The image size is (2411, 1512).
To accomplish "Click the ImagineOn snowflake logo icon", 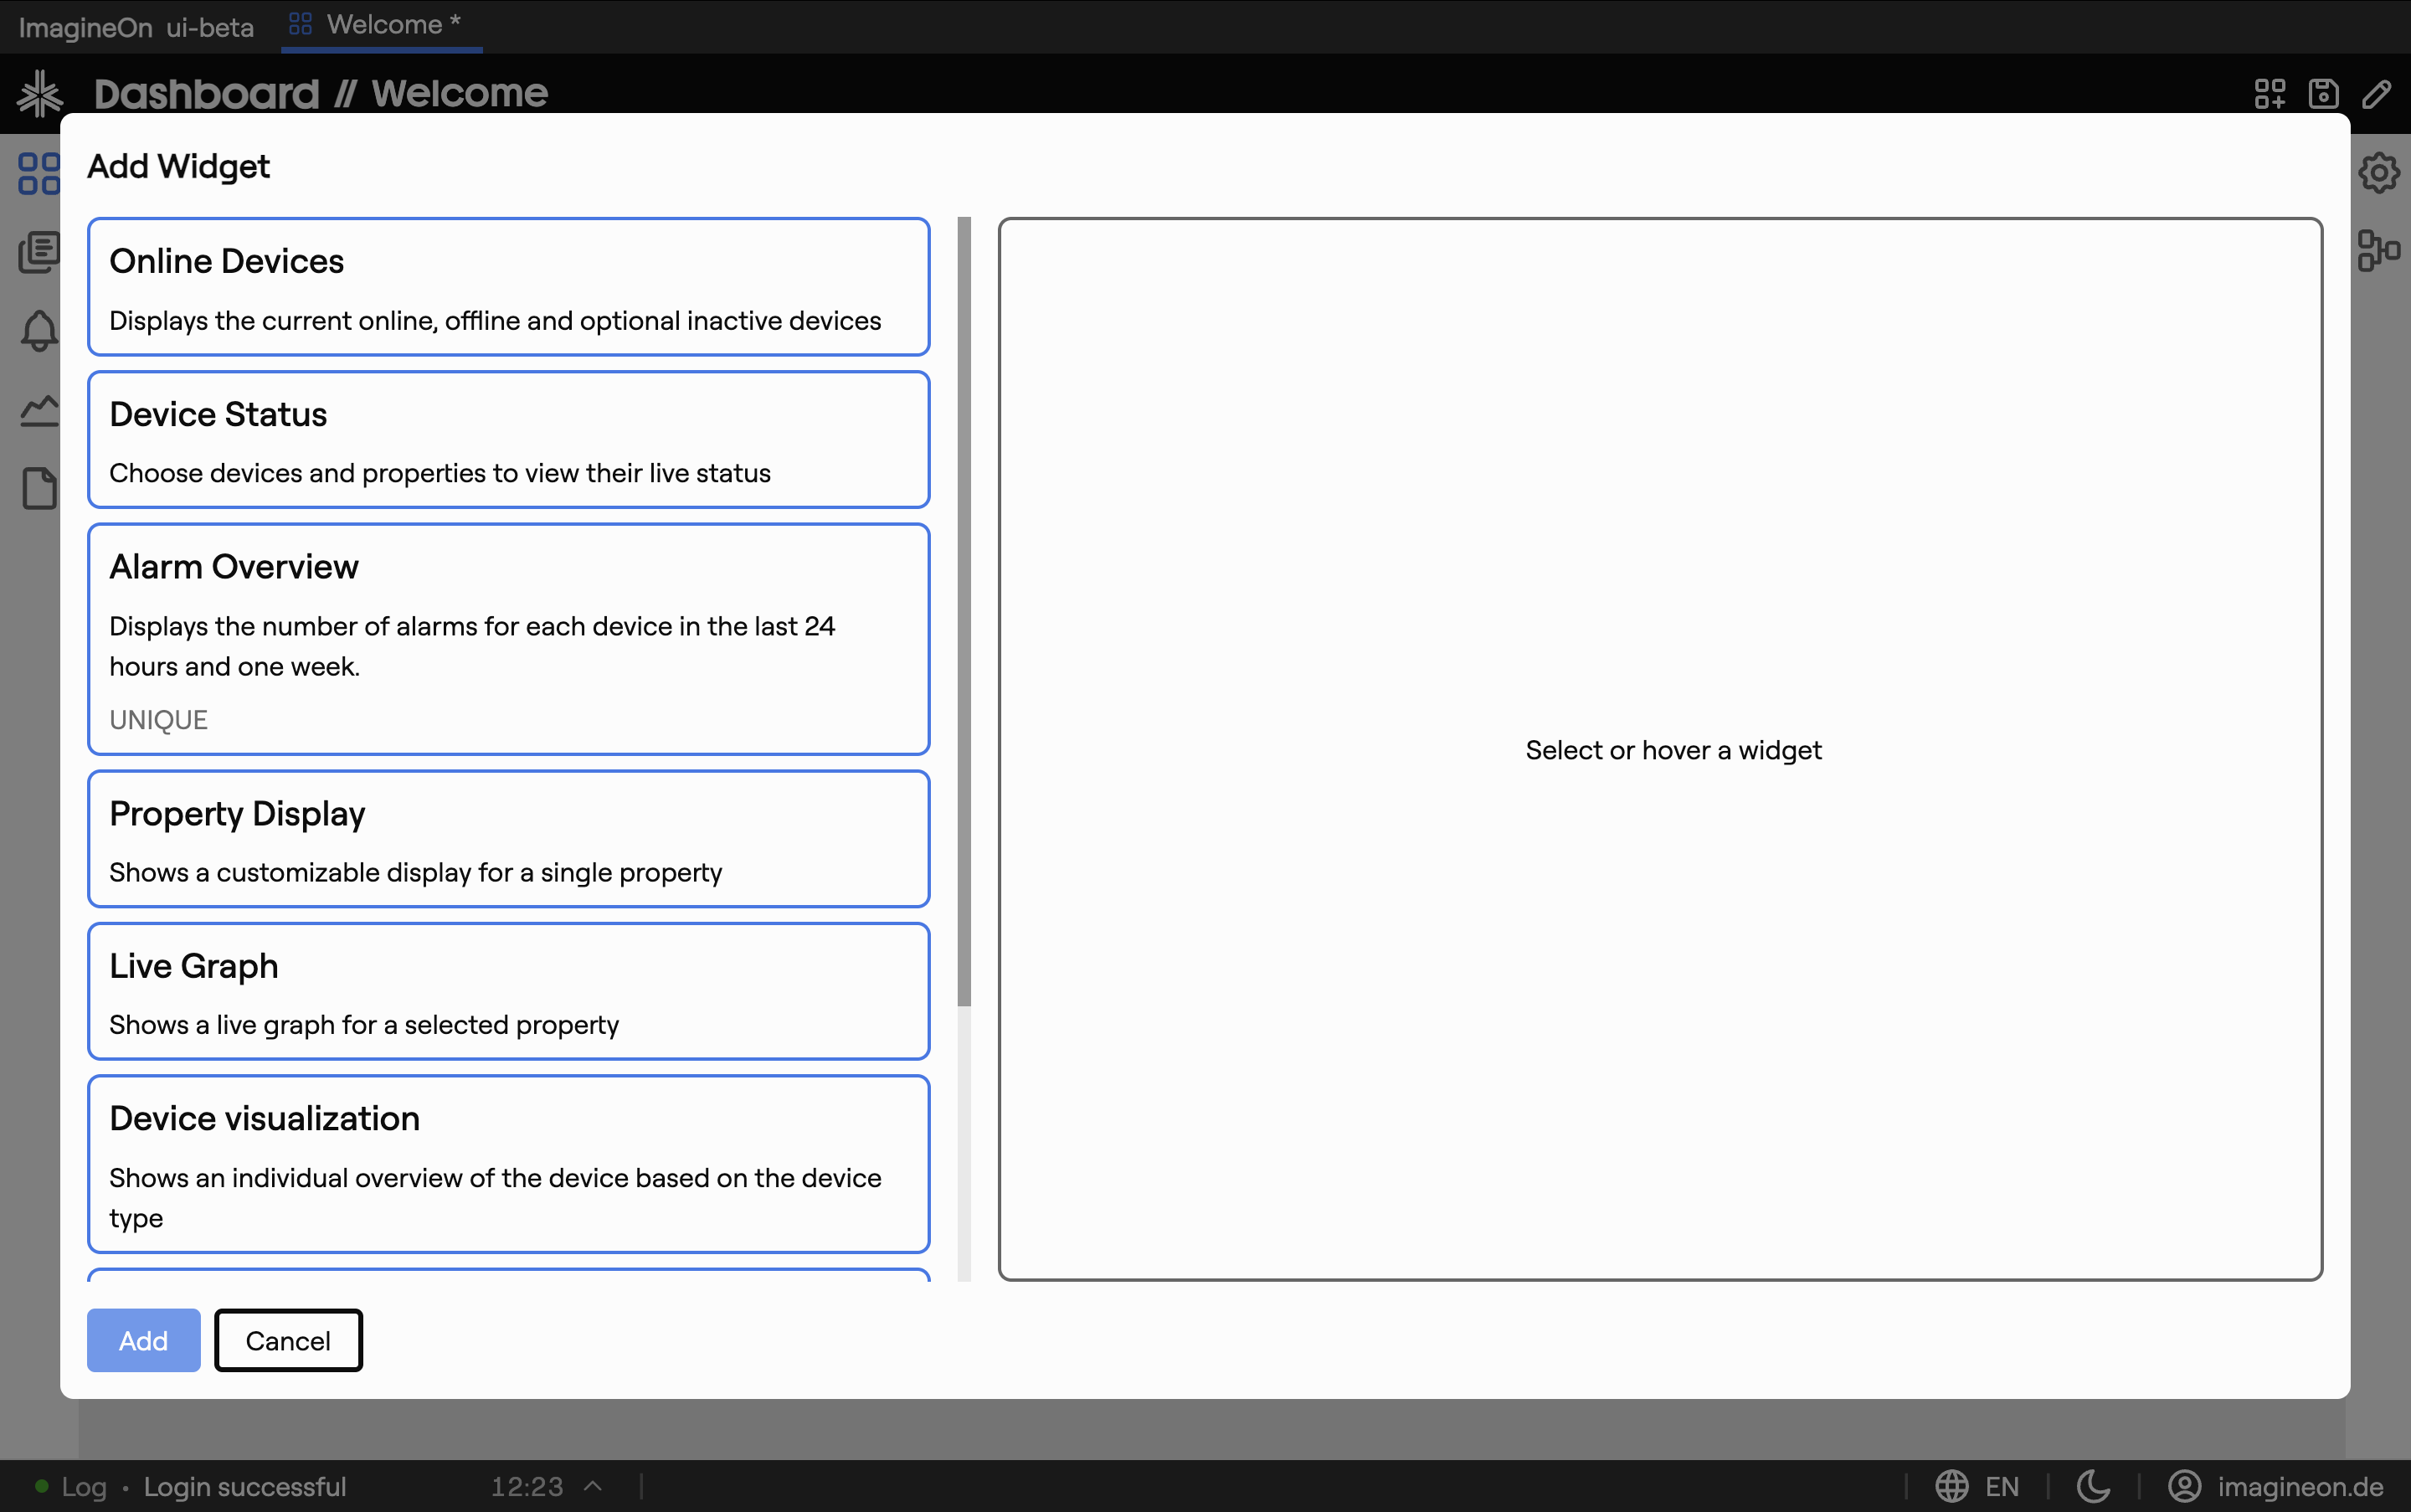I will point(40,93).
